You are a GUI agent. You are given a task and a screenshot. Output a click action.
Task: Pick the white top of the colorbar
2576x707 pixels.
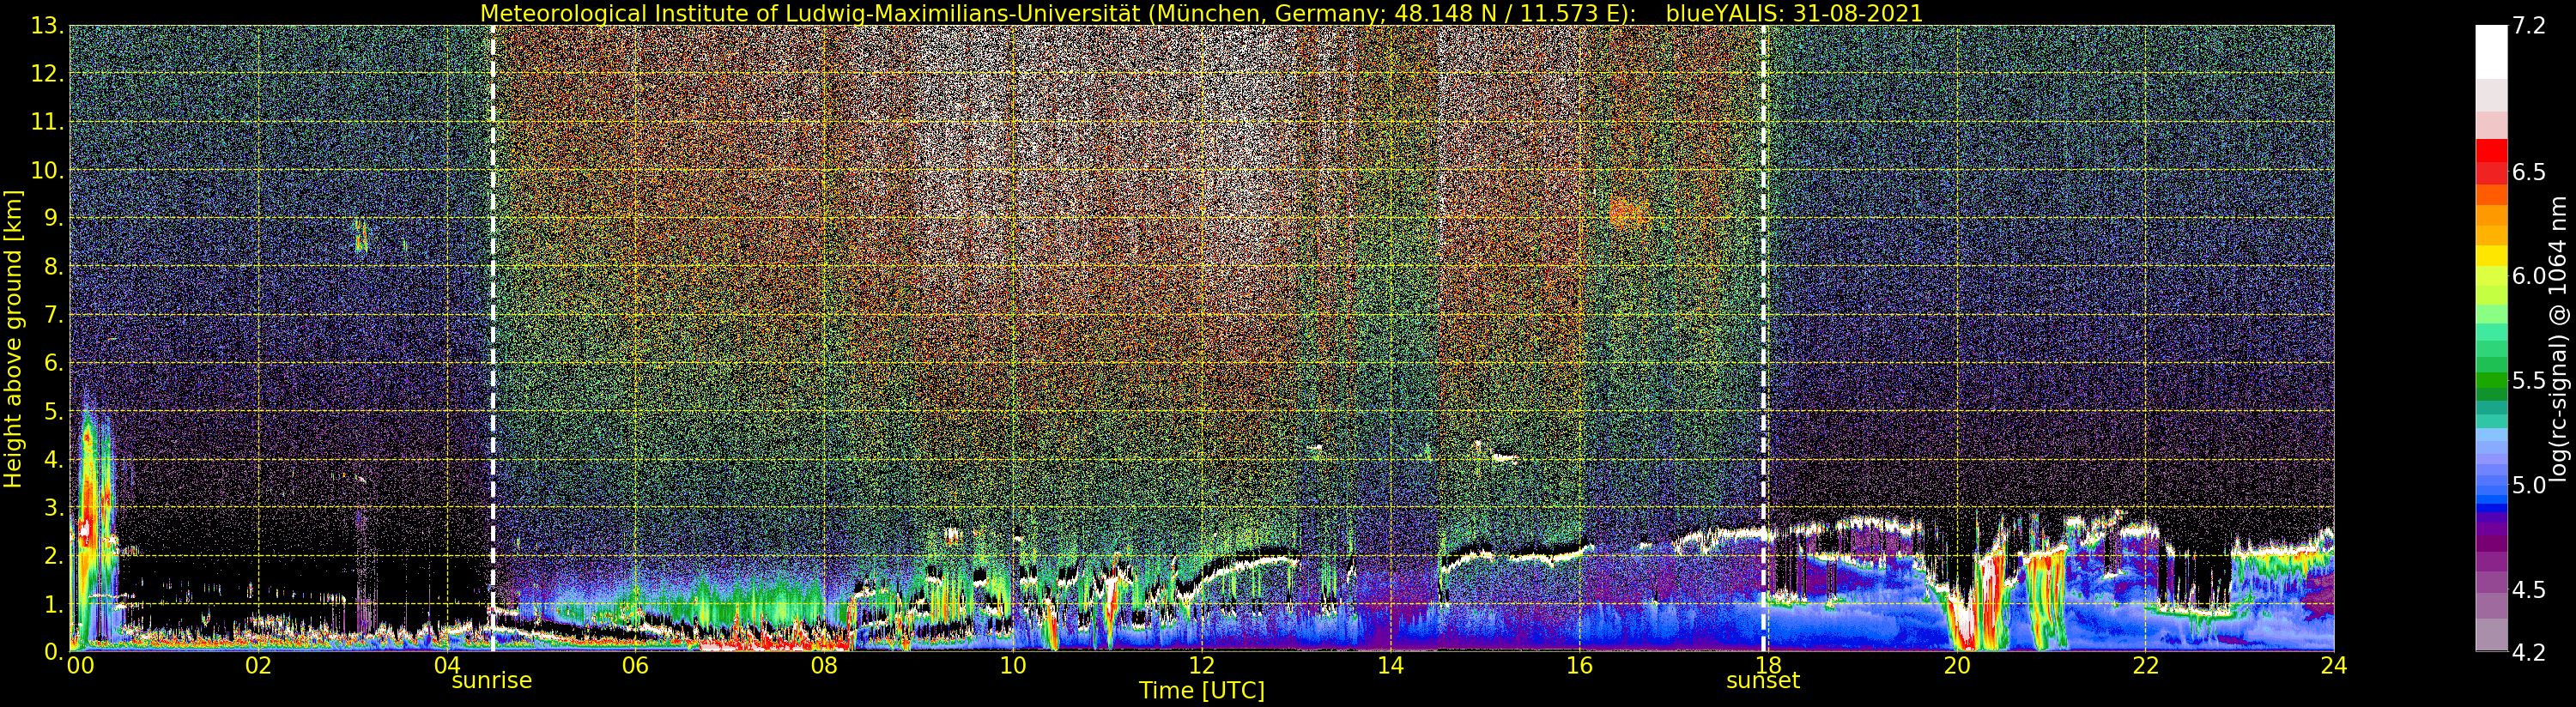(x=2491, y=50)
